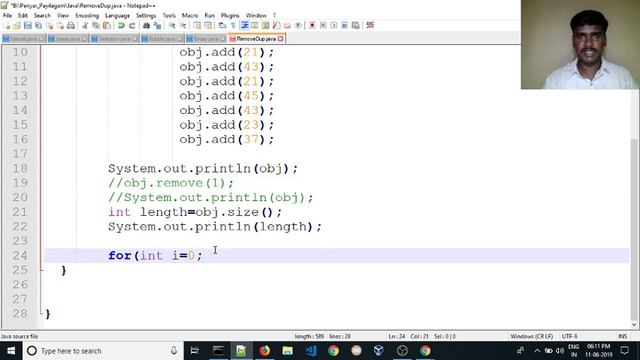Image resolution: width=640 pixels, height=360 pixels.
Task: Start macro recording with red record icon
Action: click(x=312, y=25)
